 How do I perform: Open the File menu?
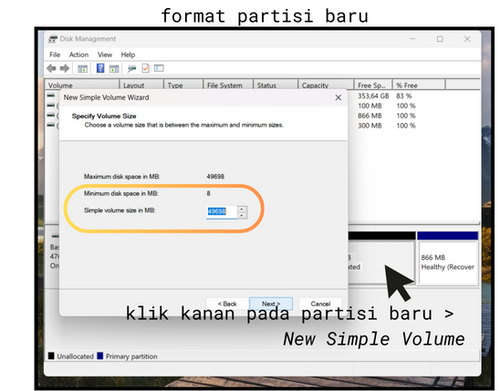click(x=55, y=55)
